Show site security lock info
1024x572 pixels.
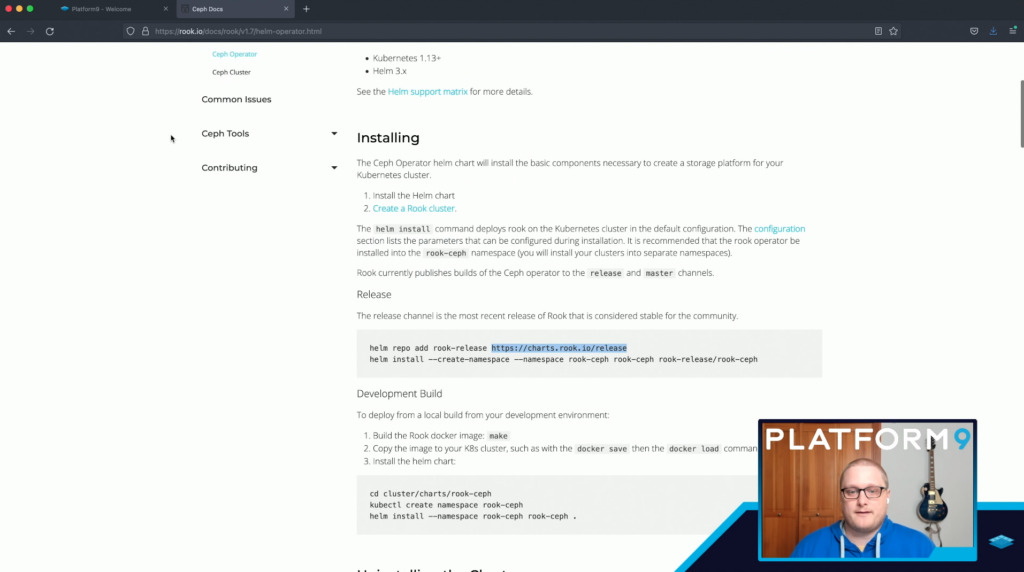[145, 31]
